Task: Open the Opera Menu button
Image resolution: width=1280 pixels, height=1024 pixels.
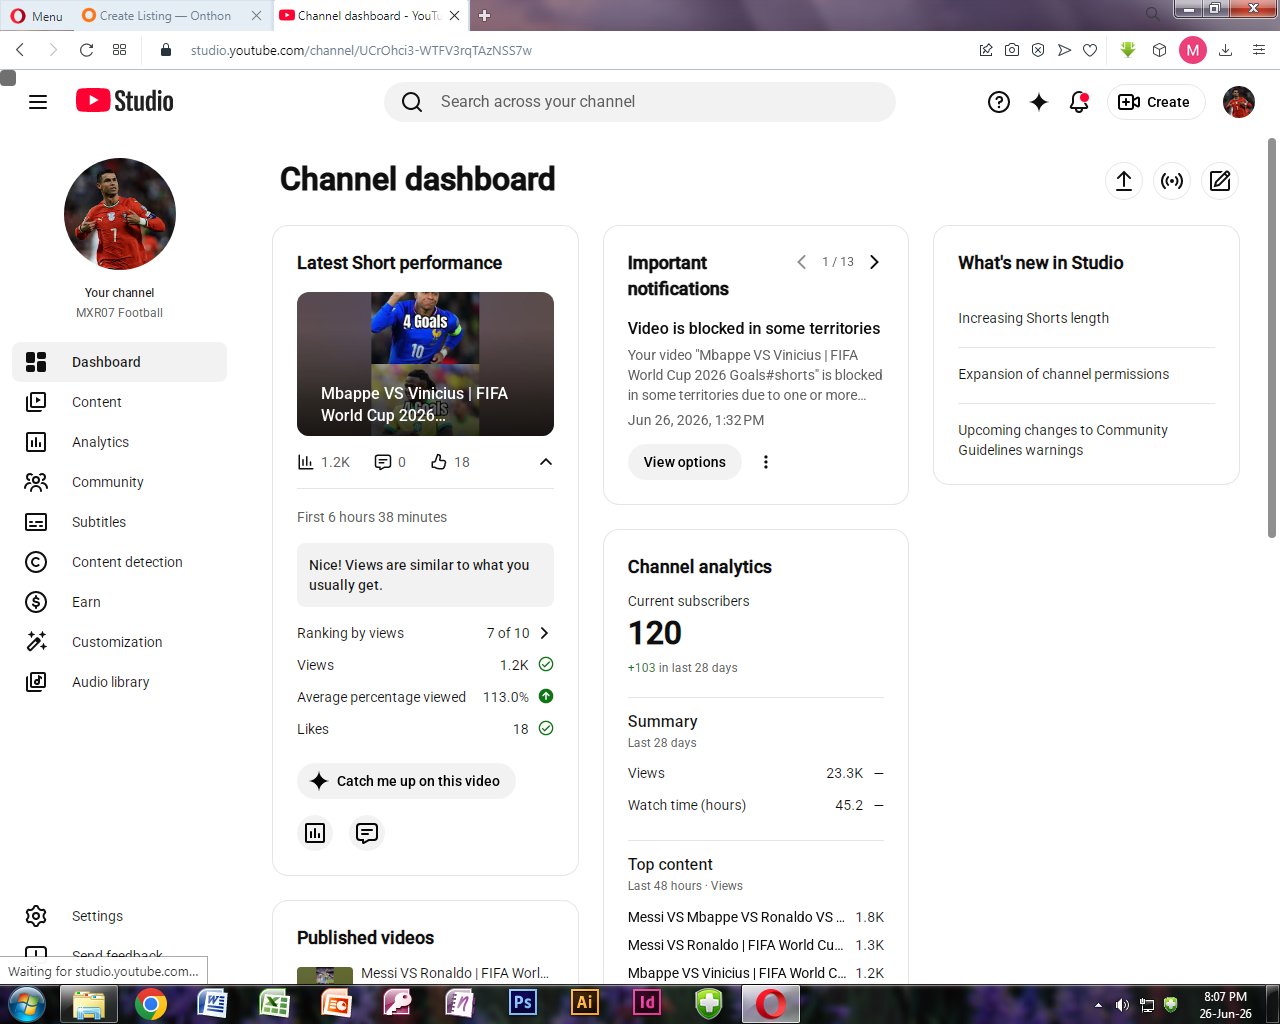Action: (36, 15)
